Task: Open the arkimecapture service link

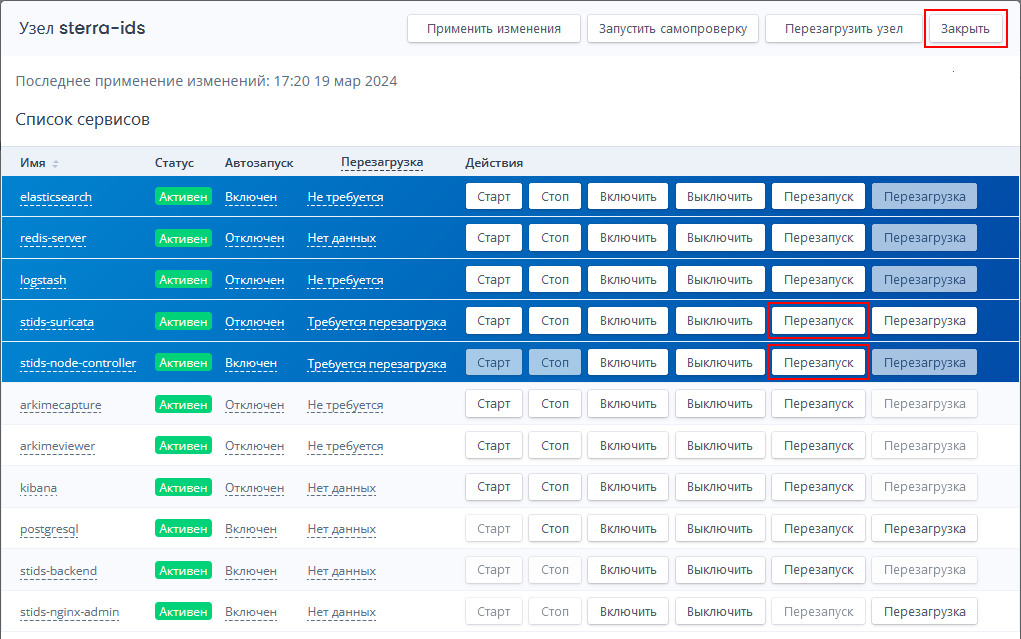Action: 61,405
